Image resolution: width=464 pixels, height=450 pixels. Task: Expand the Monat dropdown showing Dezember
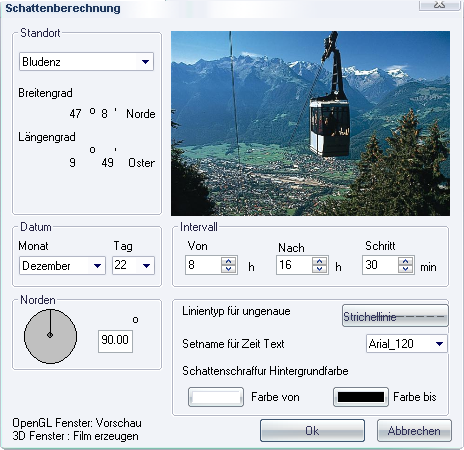point(62,265)
